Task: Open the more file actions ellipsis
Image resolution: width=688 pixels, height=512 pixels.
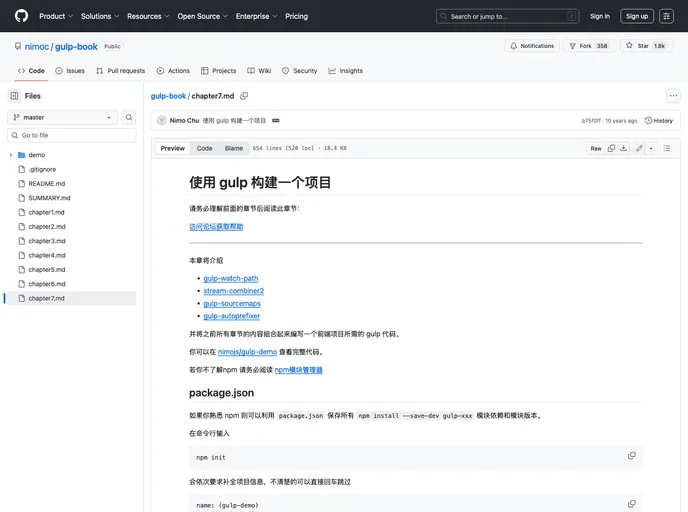Action: (x=673, y=96)
